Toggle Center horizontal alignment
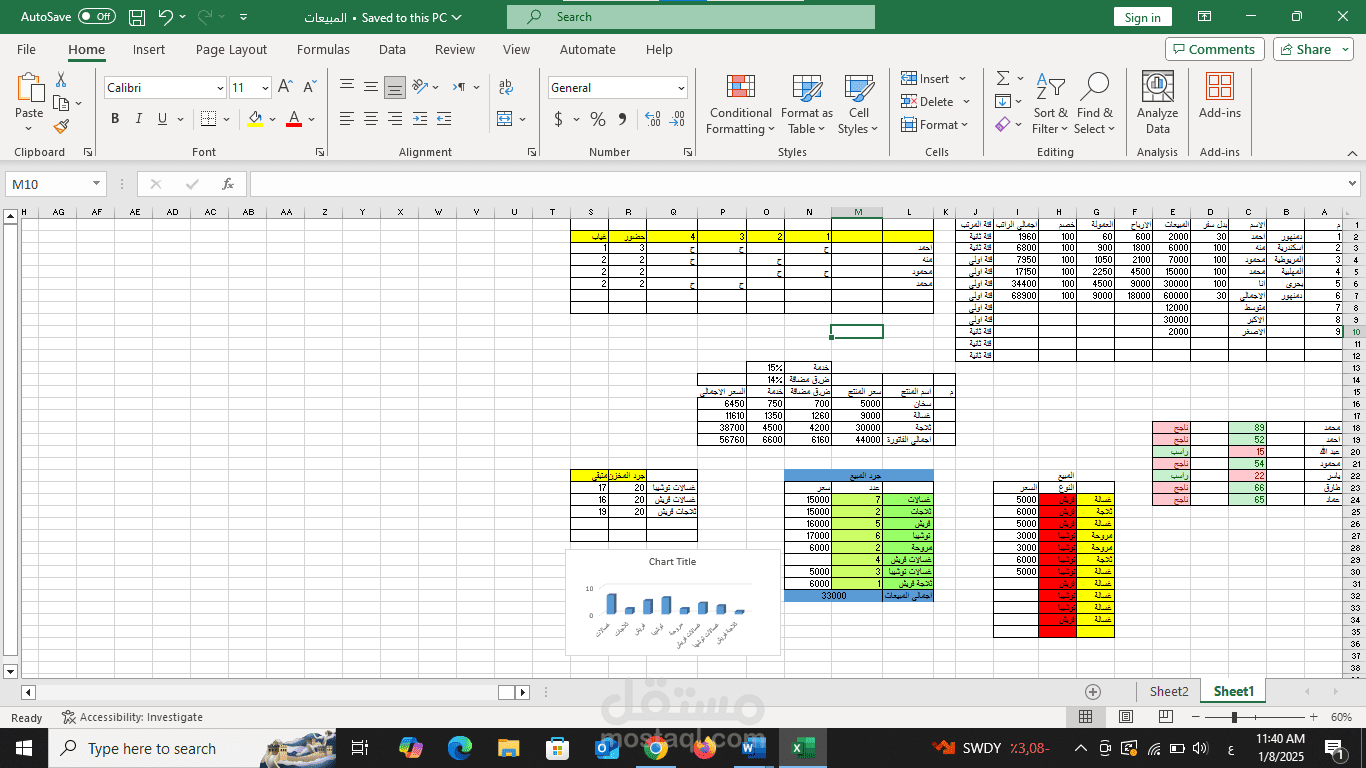 [371, 119]
